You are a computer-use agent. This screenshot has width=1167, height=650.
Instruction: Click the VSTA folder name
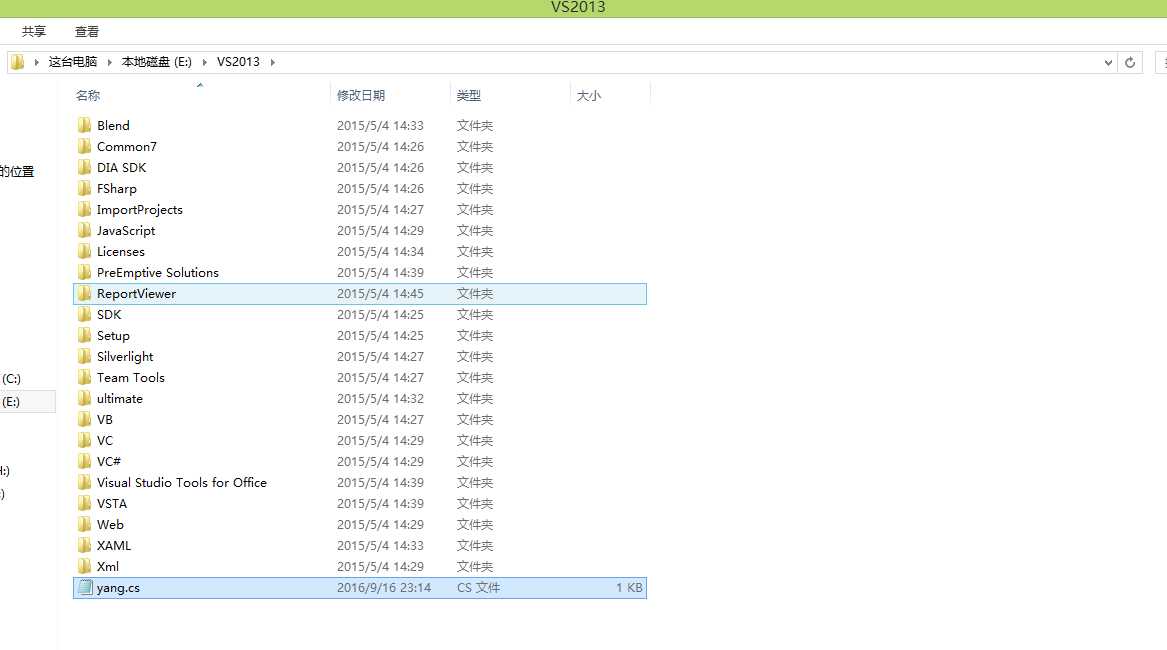(x=112, y=503)
